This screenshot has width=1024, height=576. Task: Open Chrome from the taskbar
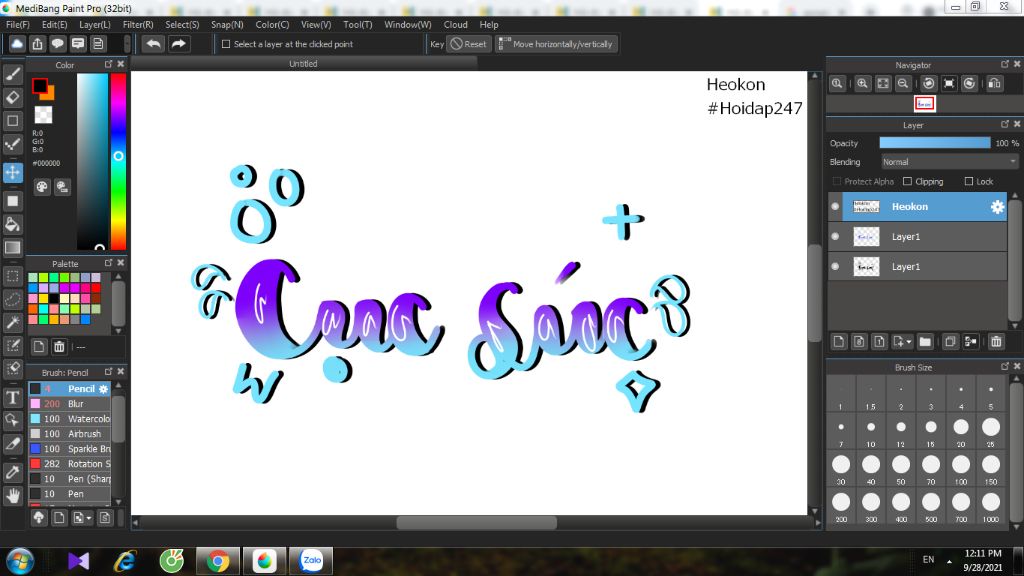coord(218,561)
